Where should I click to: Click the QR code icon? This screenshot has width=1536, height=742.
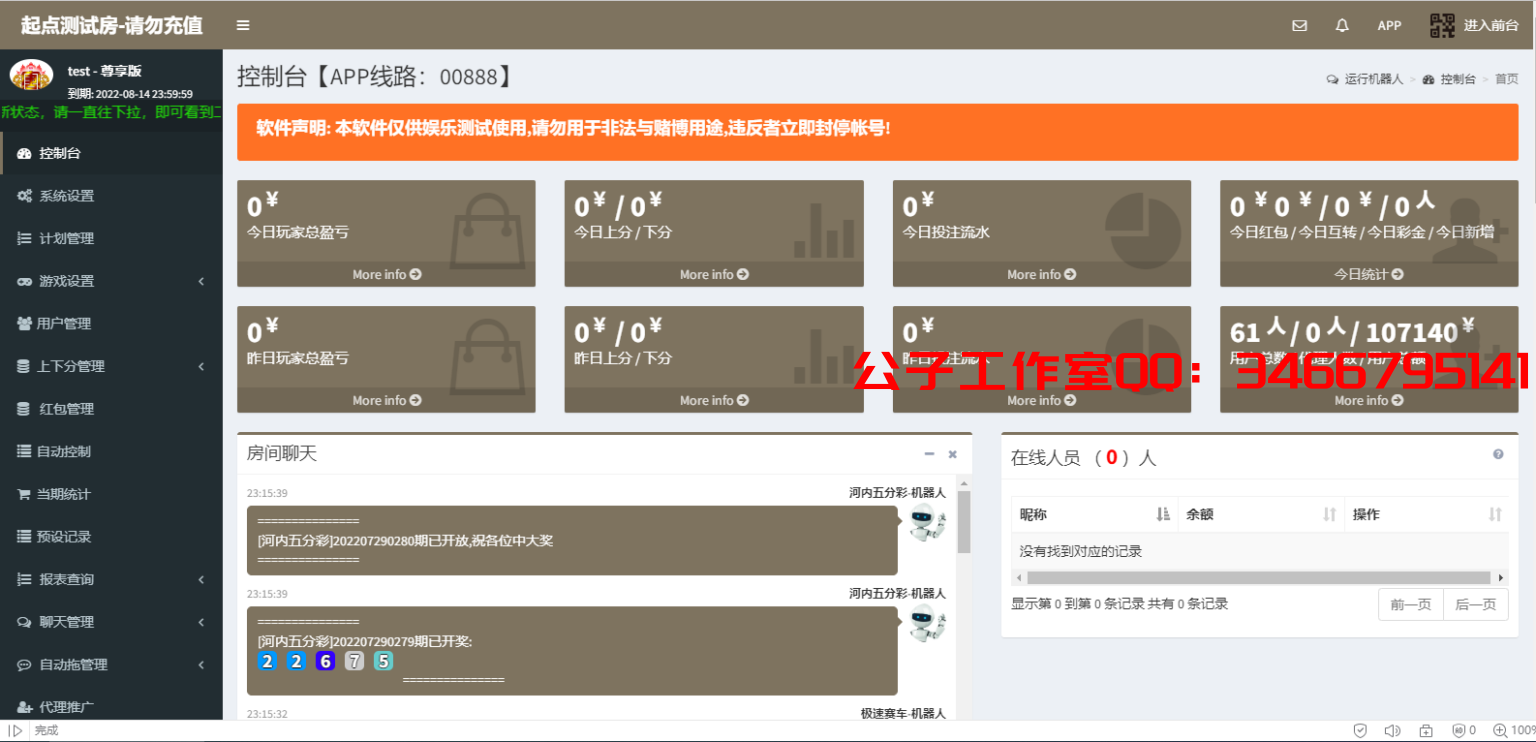(1442, 26)
